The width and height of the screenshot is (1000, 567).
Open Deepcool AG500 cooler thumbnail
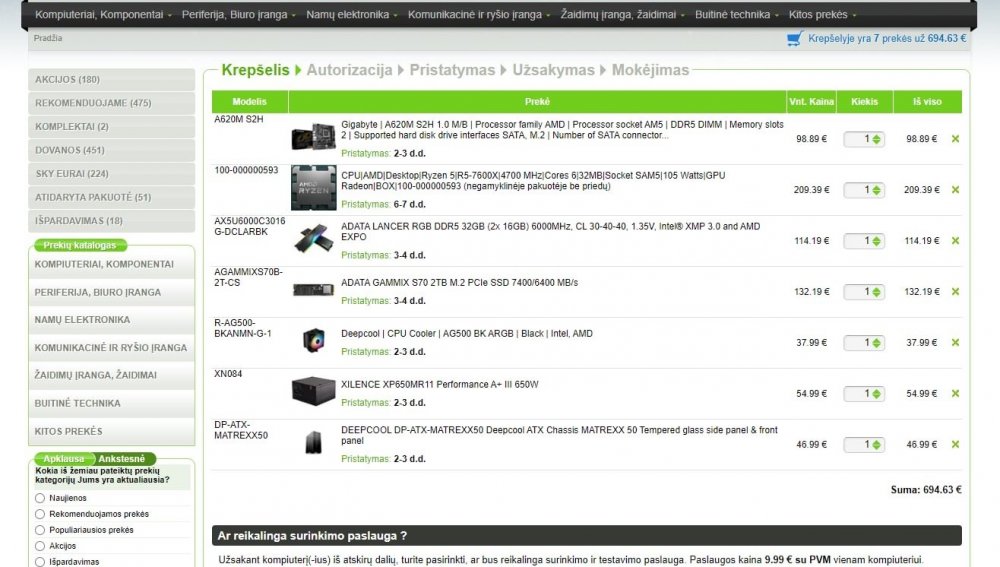click(313, 341)
